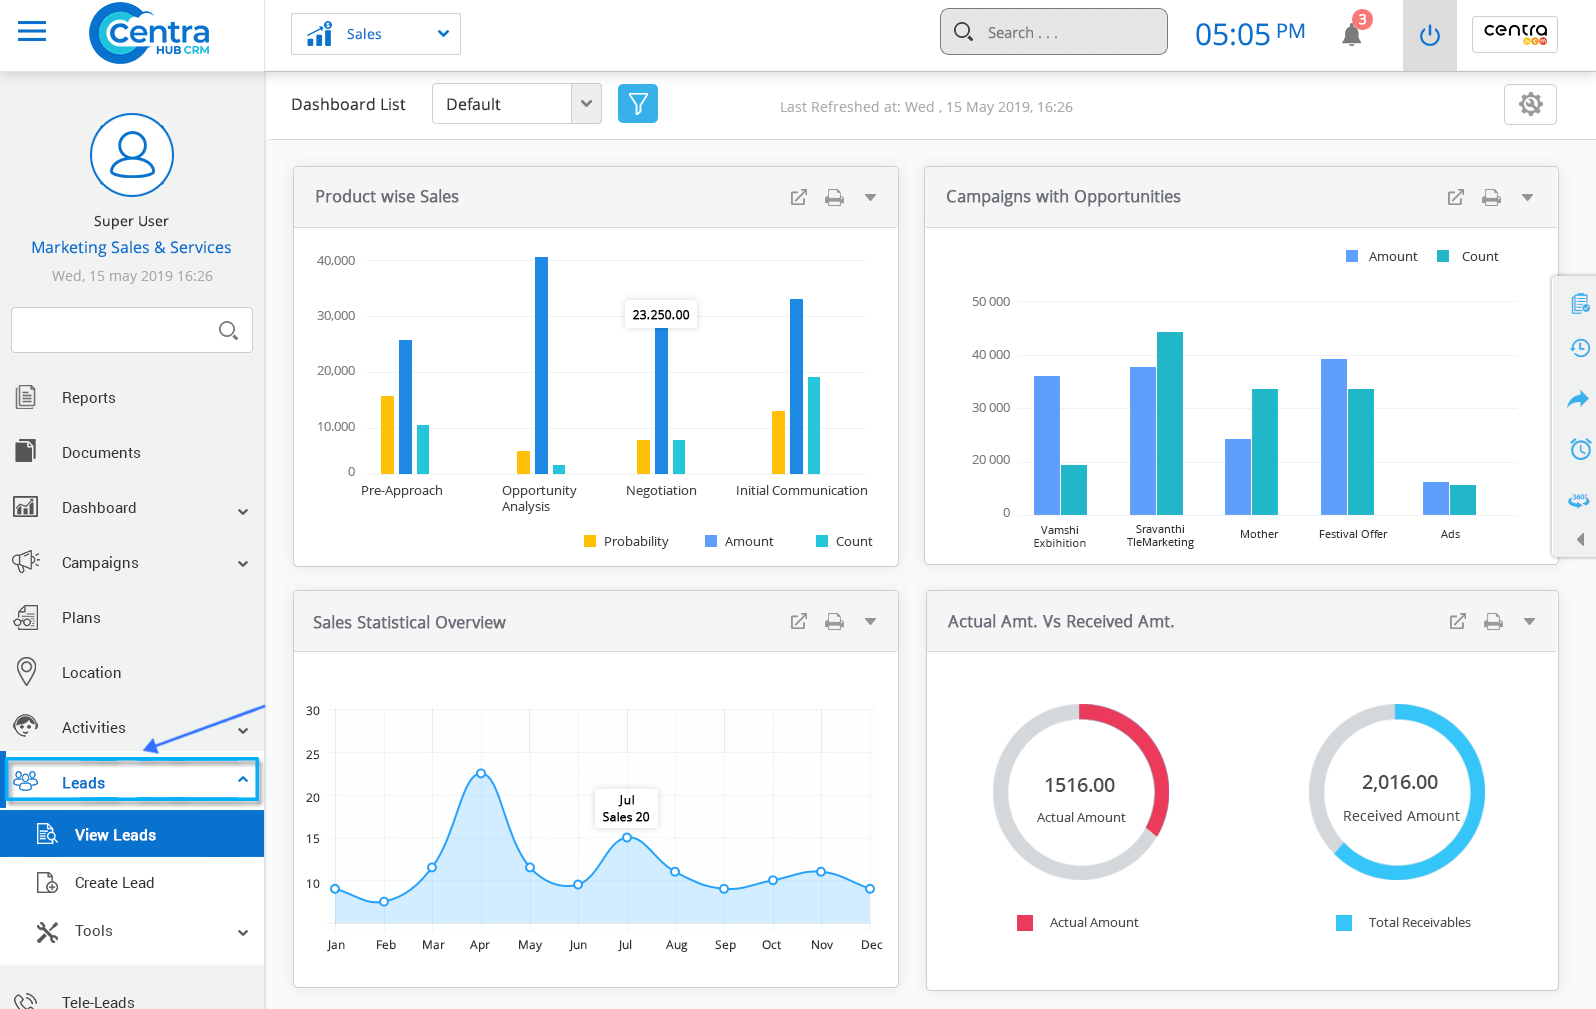Select Create Lead from the Leads submenu
The image size is (1596, 1009).
pyautogui.click(x=114, y=883)
